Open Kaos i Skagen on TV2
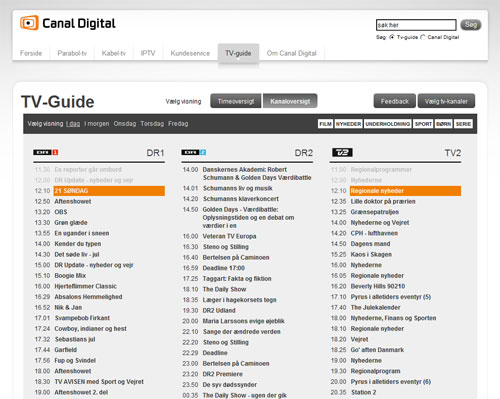The width and height of the screenshot is (500, 399). (x=371, y=254)
